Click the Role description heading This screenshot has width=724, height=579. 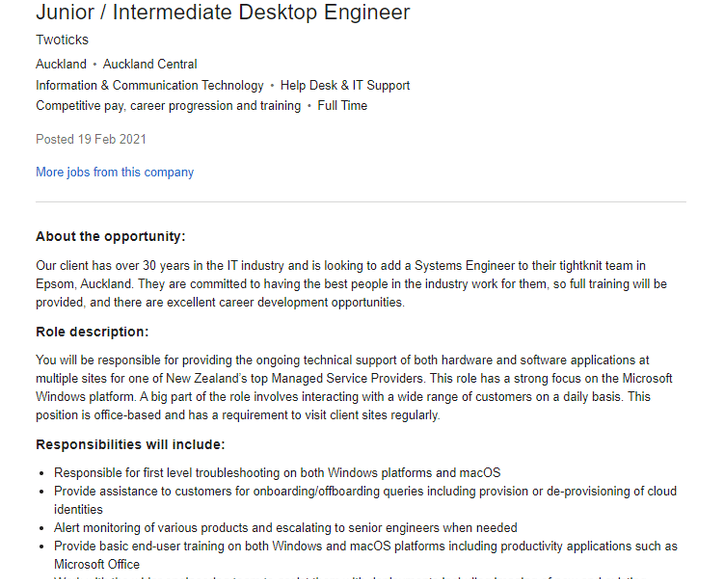pyautogui.click(x=92, y=332)
